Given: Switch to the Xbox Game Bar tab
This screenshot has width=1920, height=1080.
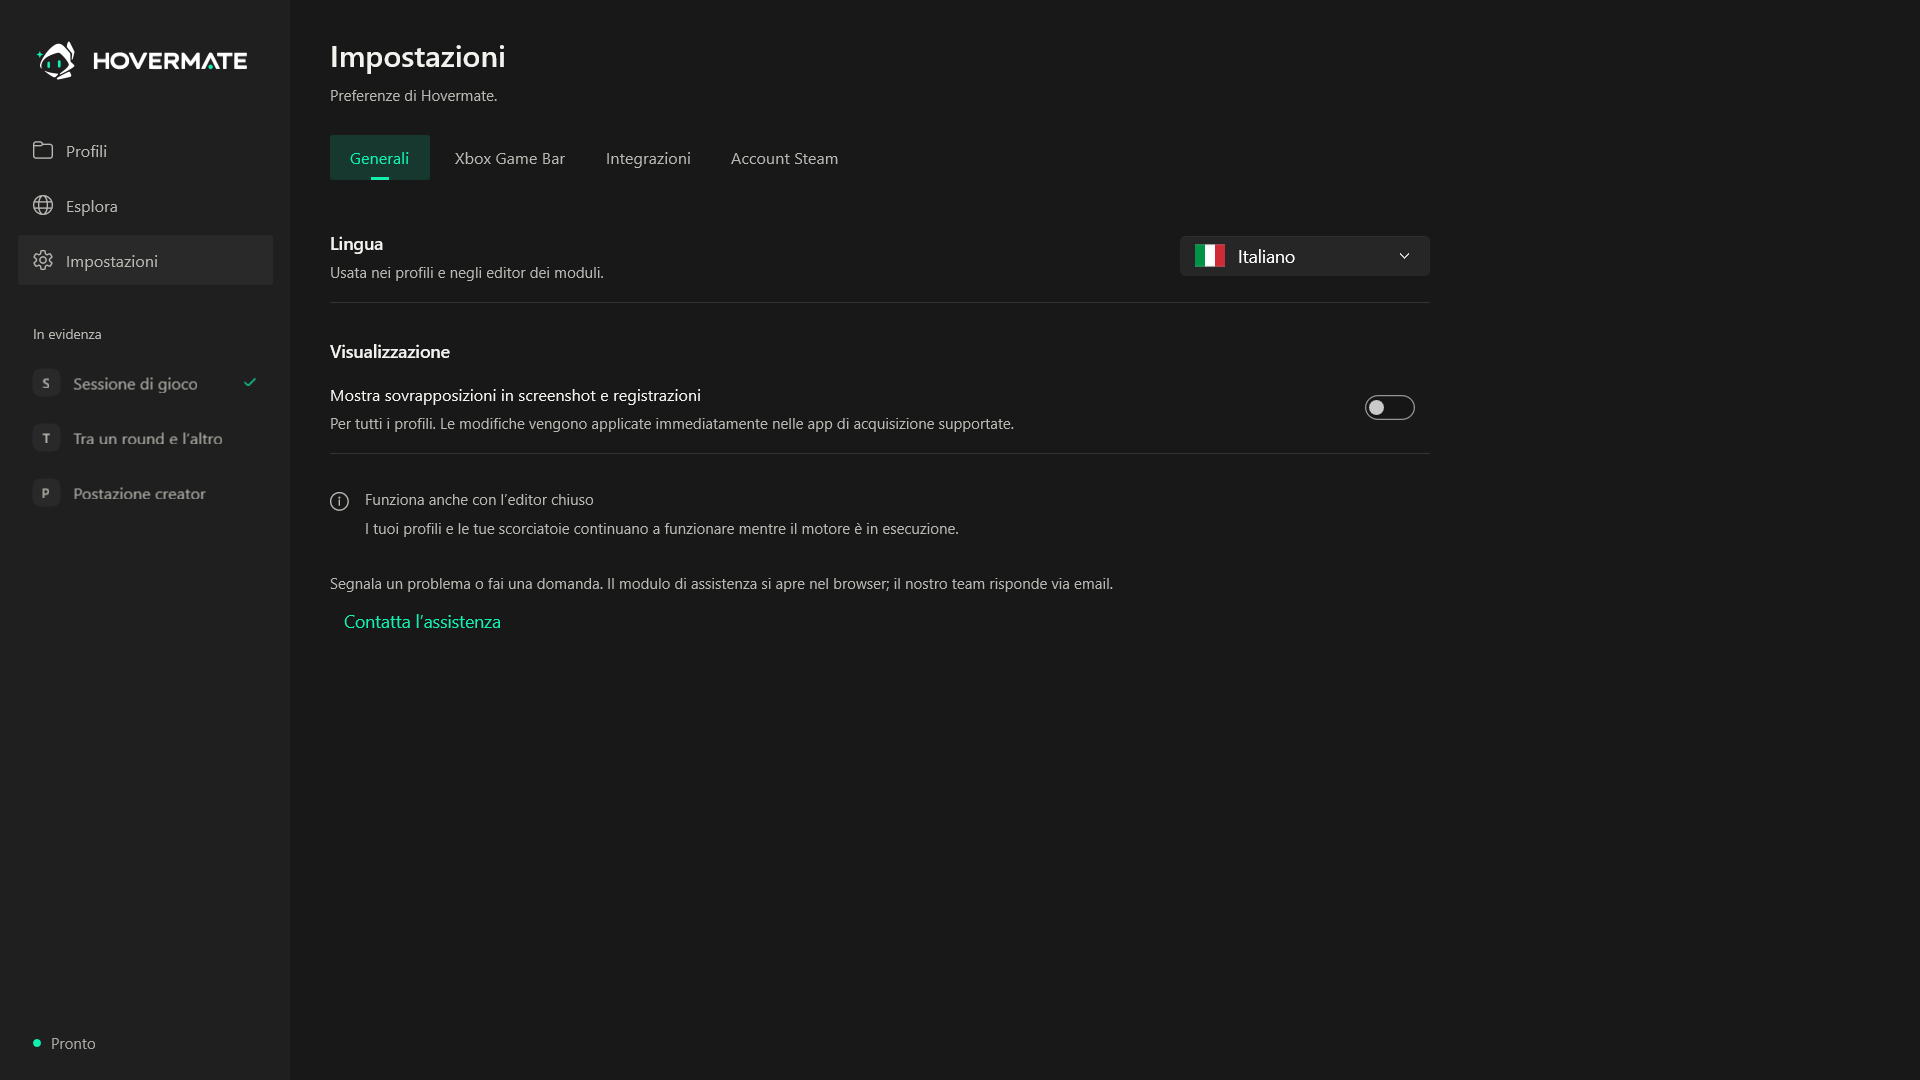Looking at the screenshot, I should 510,158.
